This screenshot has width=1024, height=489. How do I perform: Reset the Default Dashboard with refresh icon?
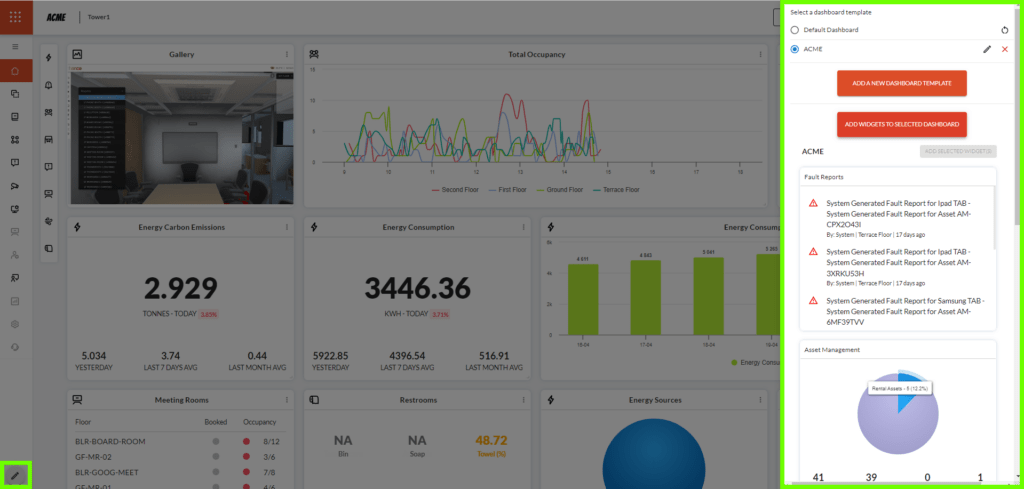tap(1005, 30)
